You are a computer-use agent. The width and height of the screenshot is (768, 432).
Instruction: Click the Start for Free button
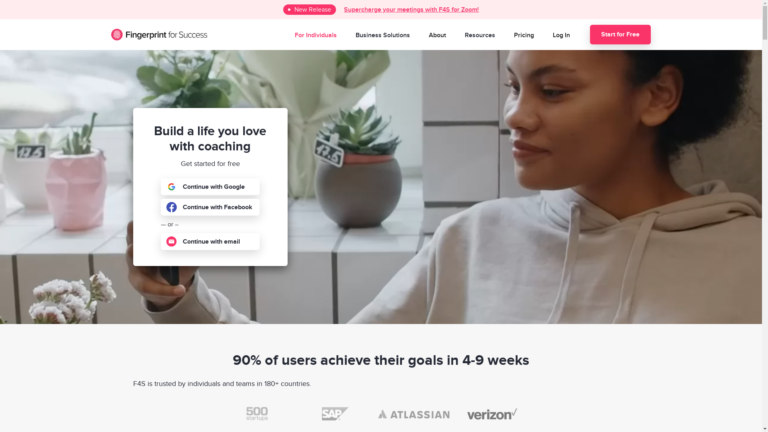620,34
